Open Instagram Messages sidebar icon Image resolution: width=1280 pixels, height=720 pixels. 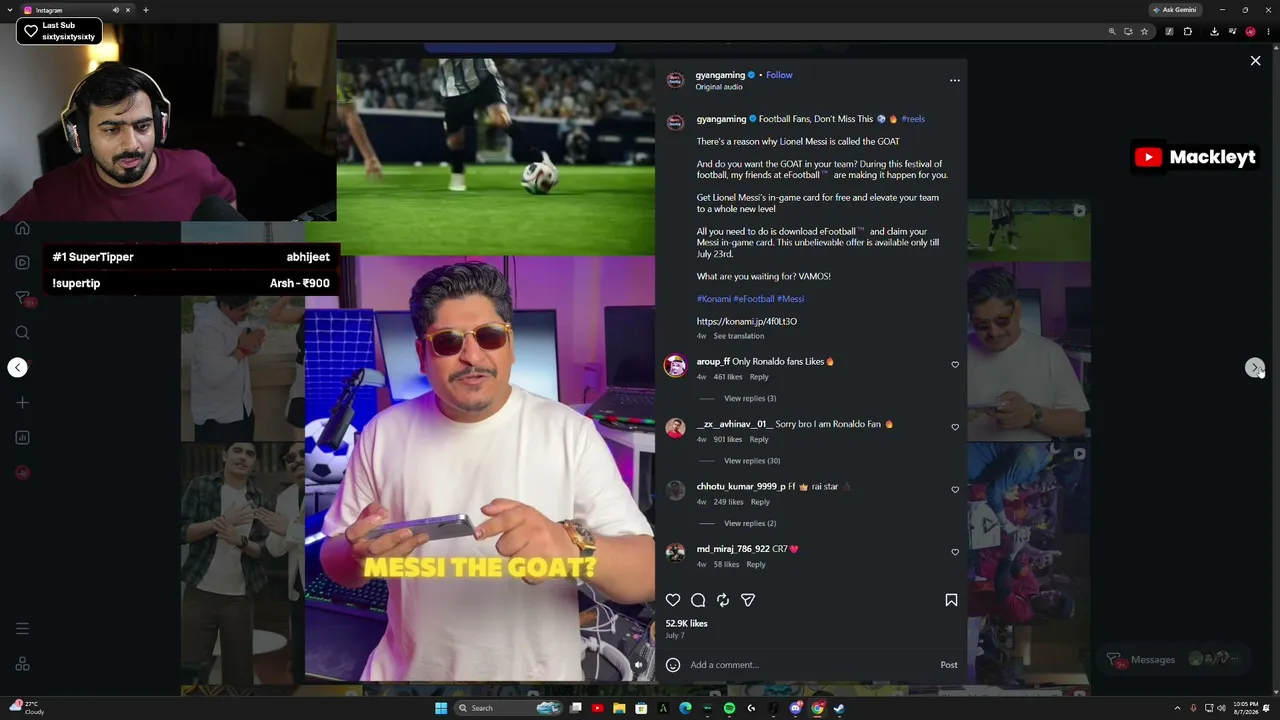pos(22,297)
